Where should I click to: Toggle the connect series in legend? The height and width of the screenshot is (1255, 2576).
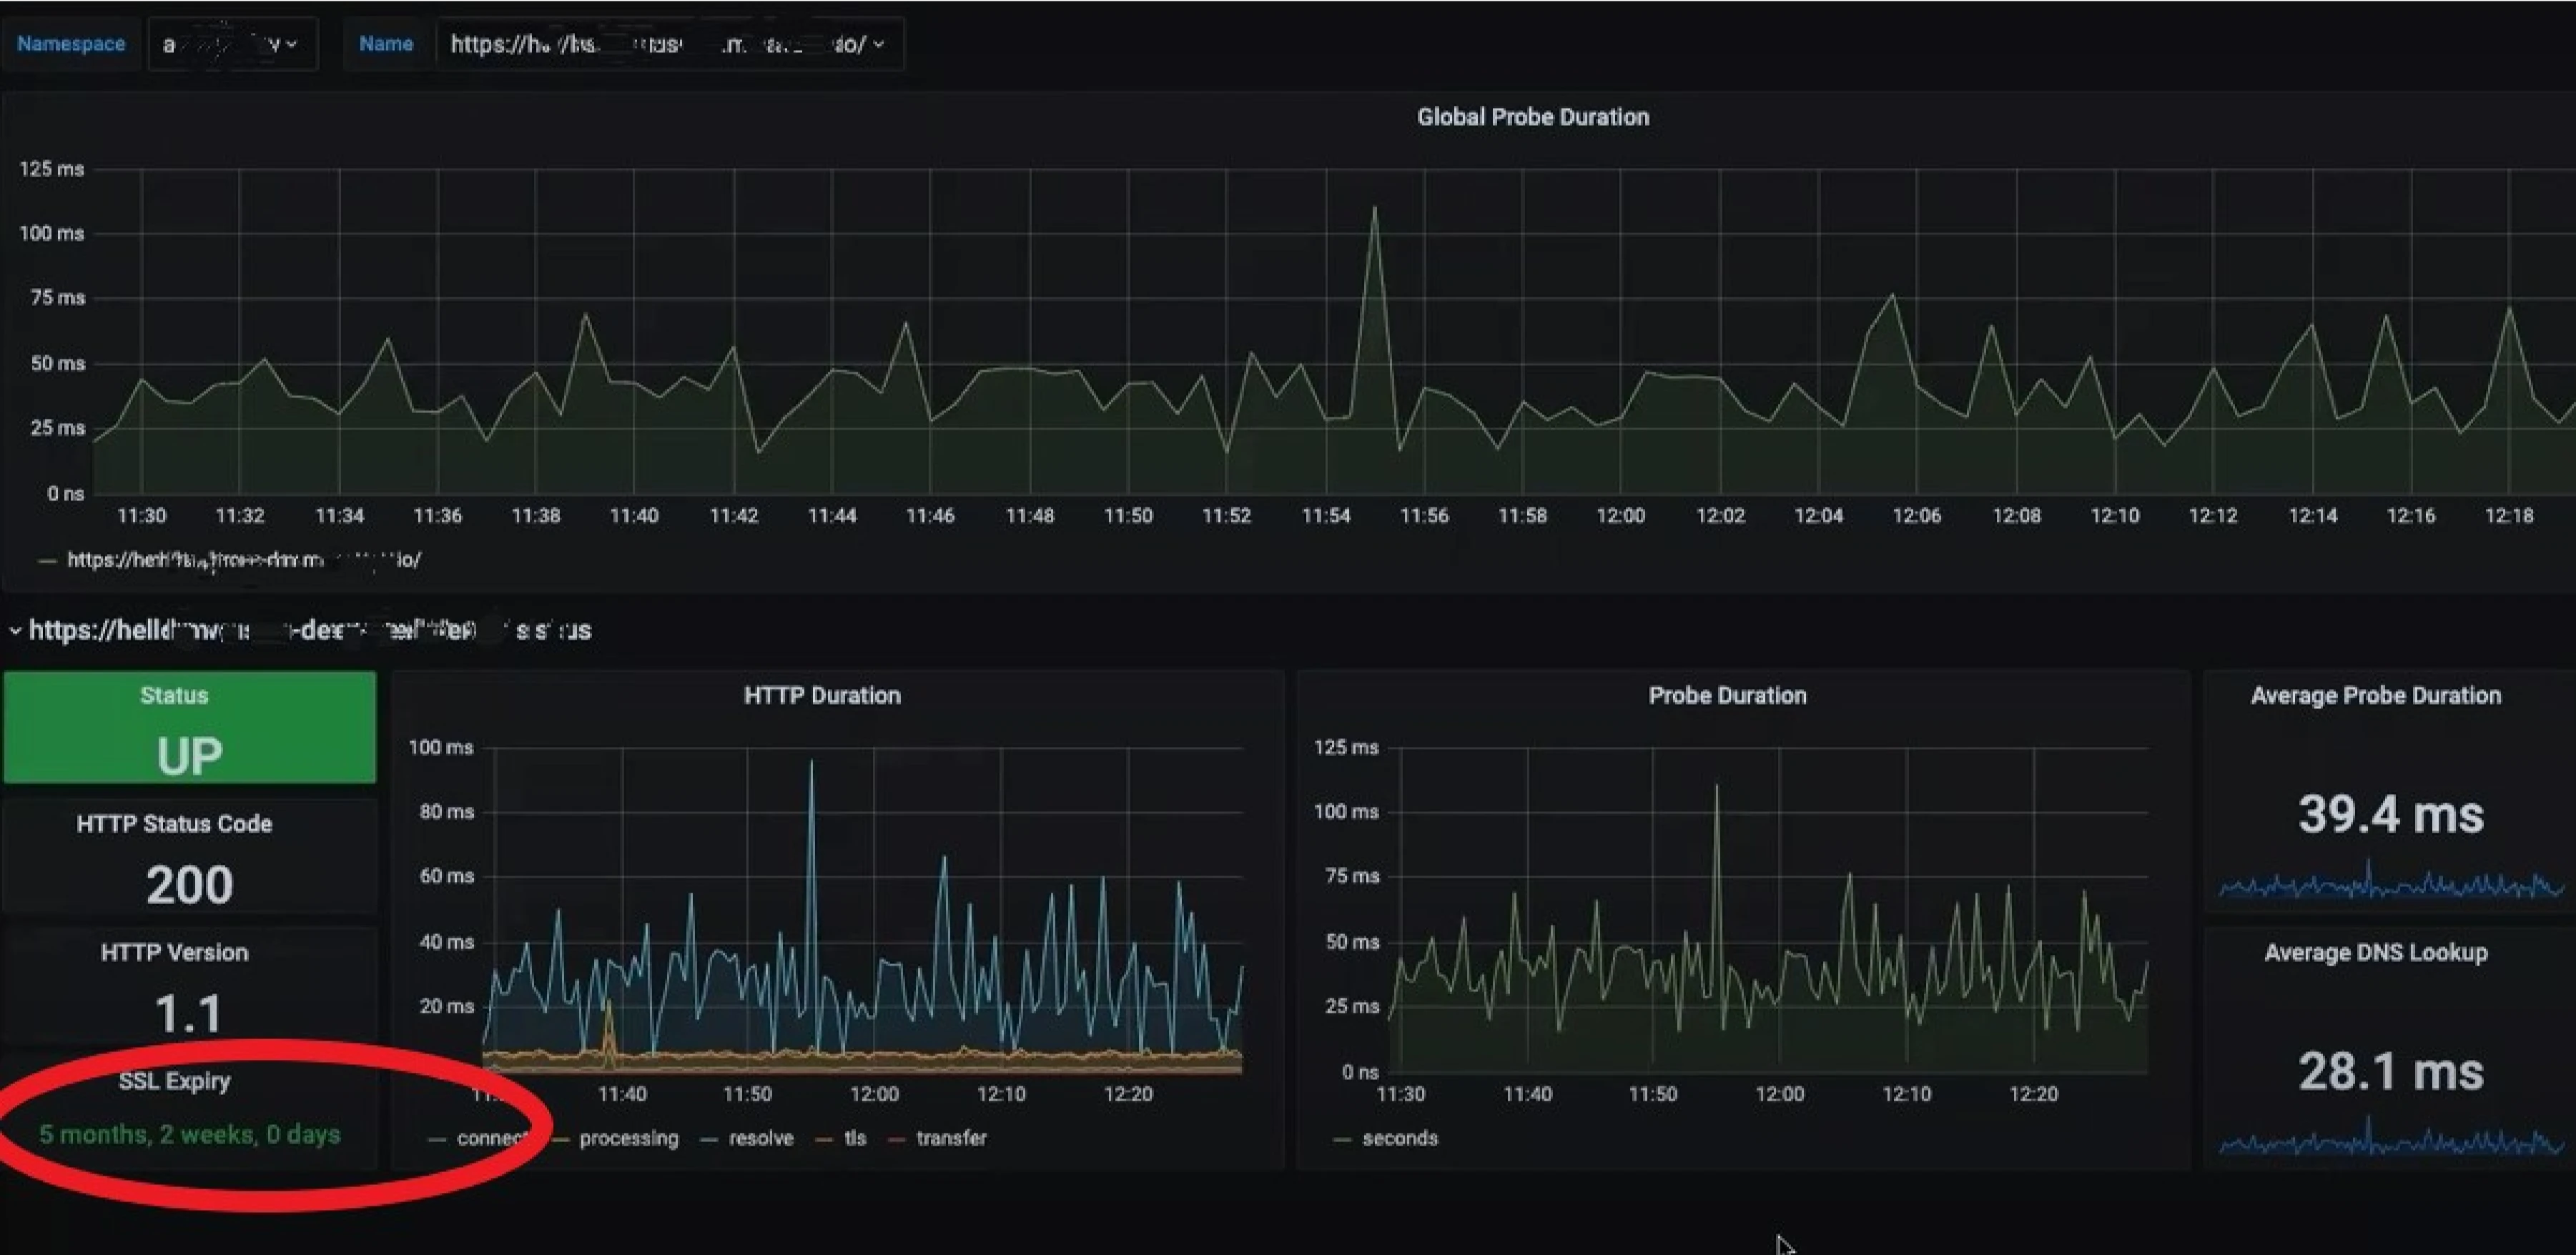tap(491, 1138)
